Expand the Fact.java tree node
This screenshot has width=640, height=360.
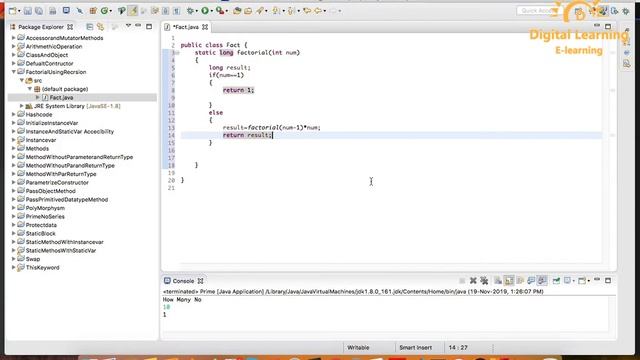click(x=38, y=98)
